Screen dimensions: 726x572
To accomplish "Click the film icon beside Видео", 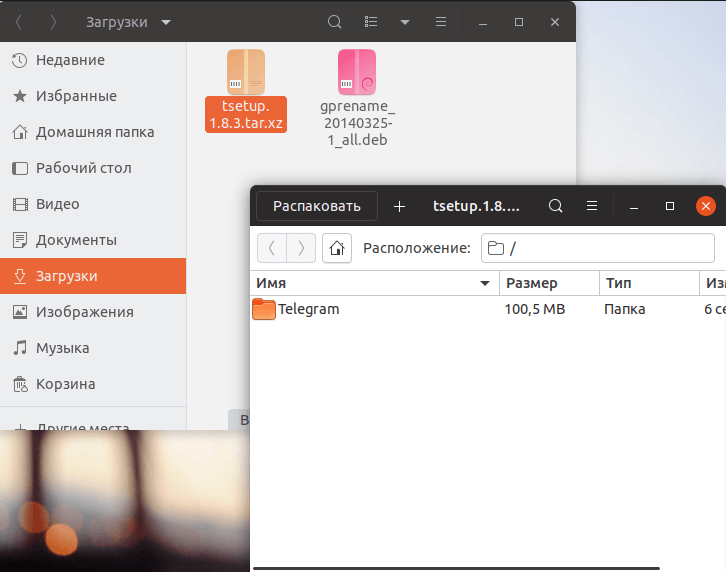I will 19,204.
